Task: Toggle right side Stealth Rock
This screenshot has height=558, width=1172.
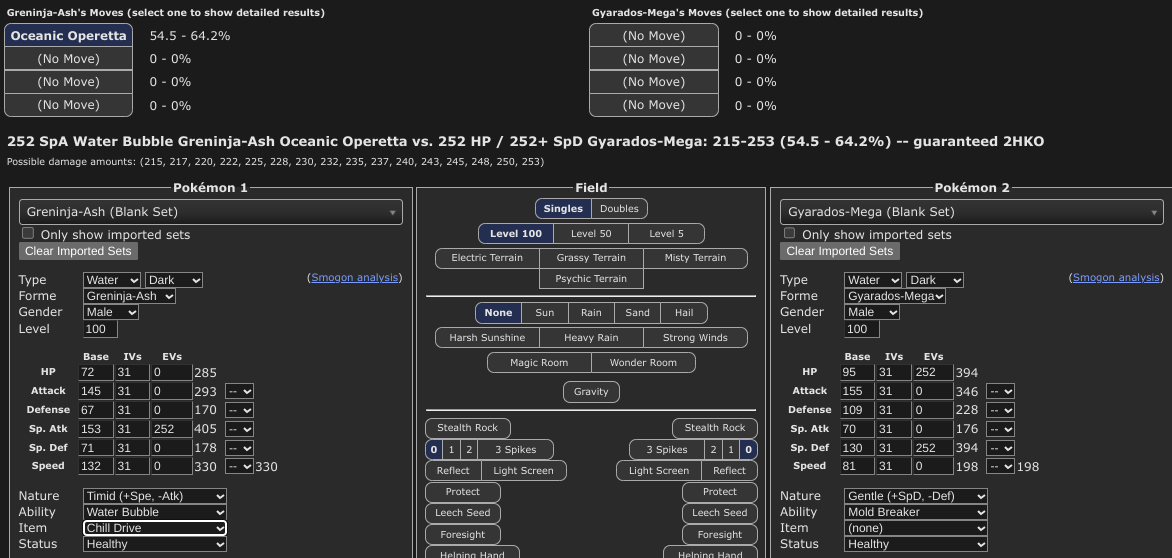Action: [x=715, y=428]
